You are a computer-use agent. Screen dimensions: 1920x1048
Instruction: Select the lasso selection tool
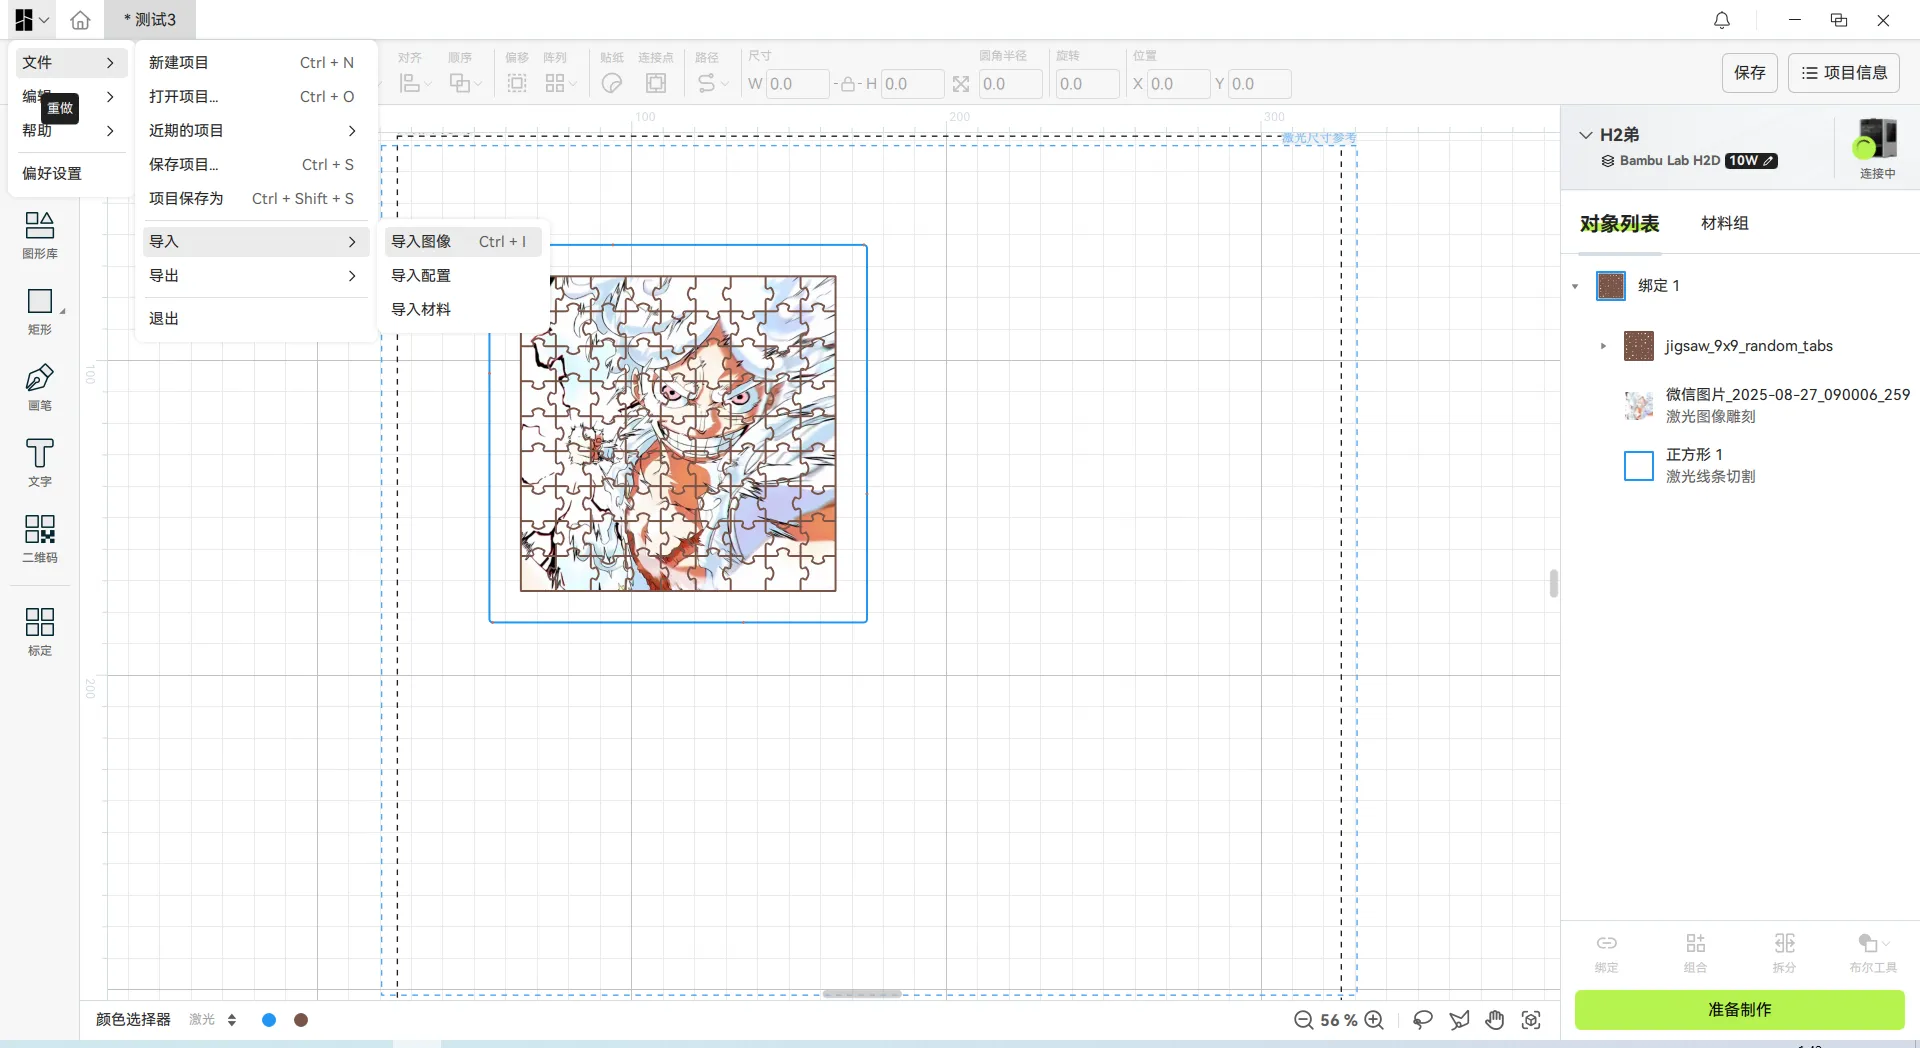1422,1020
